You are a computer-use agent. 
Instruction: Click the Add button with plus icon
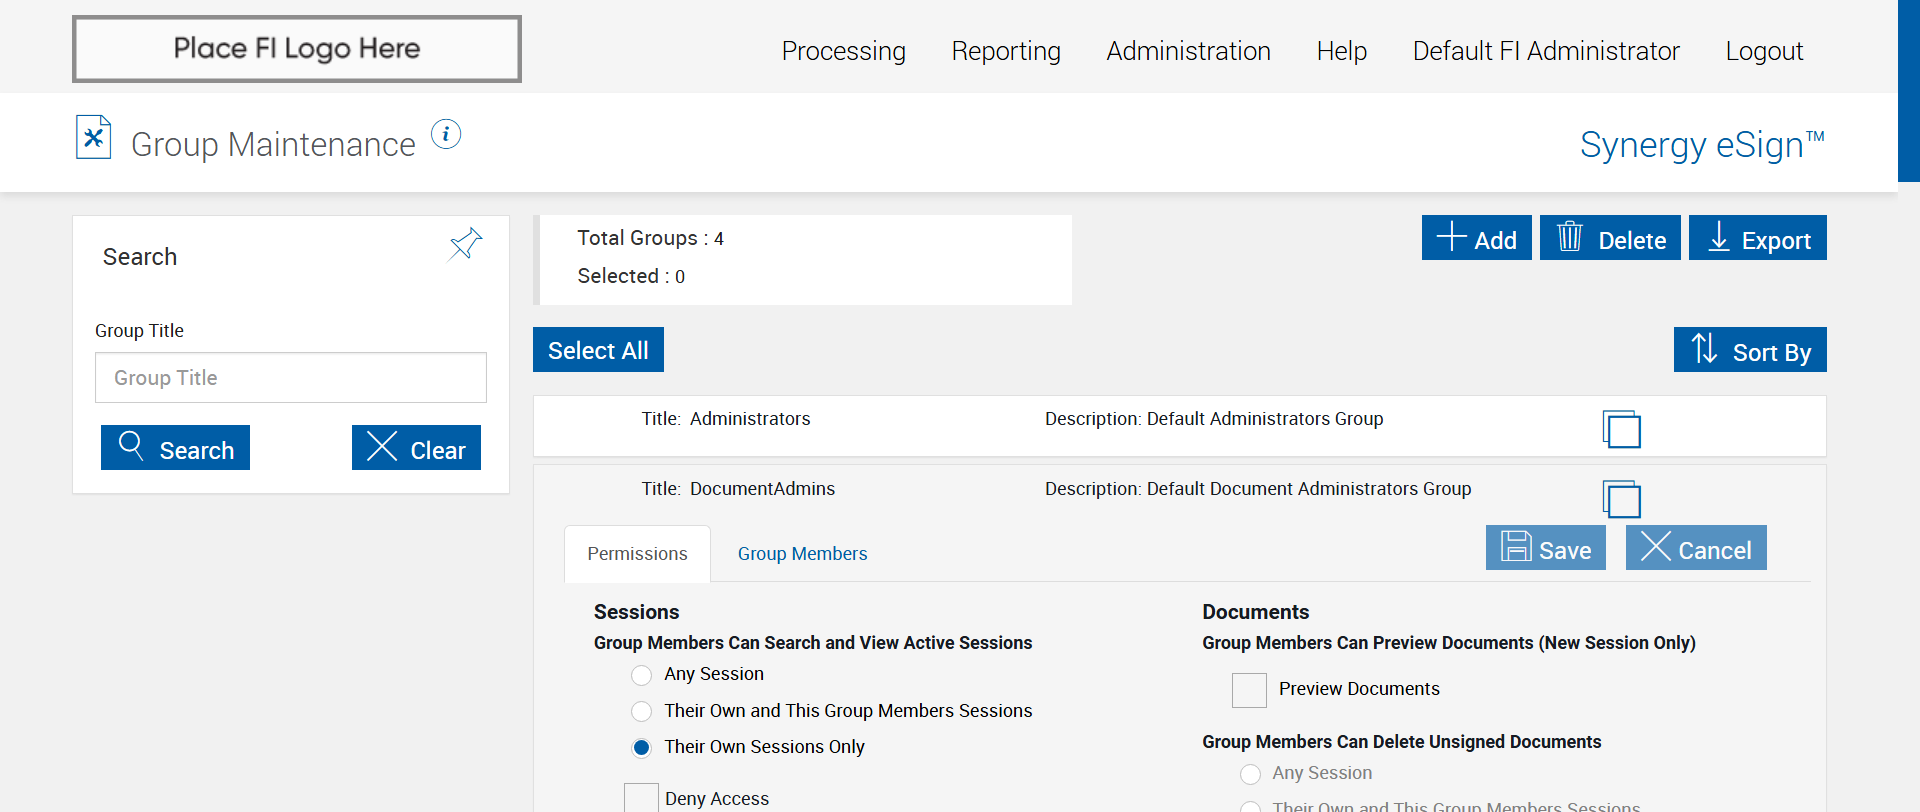click(1476, 239)
